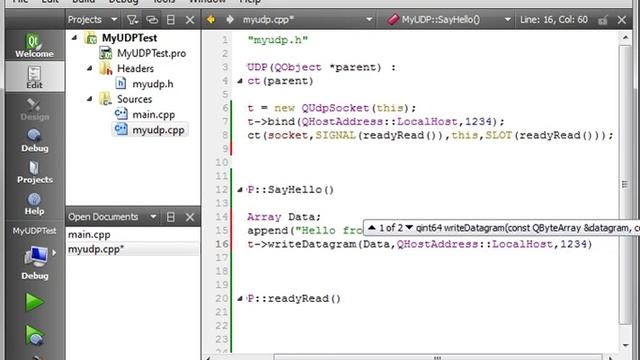Screen dimensions: 640x360
Task: Open the Welcome mode
Action: pos(34,45)
